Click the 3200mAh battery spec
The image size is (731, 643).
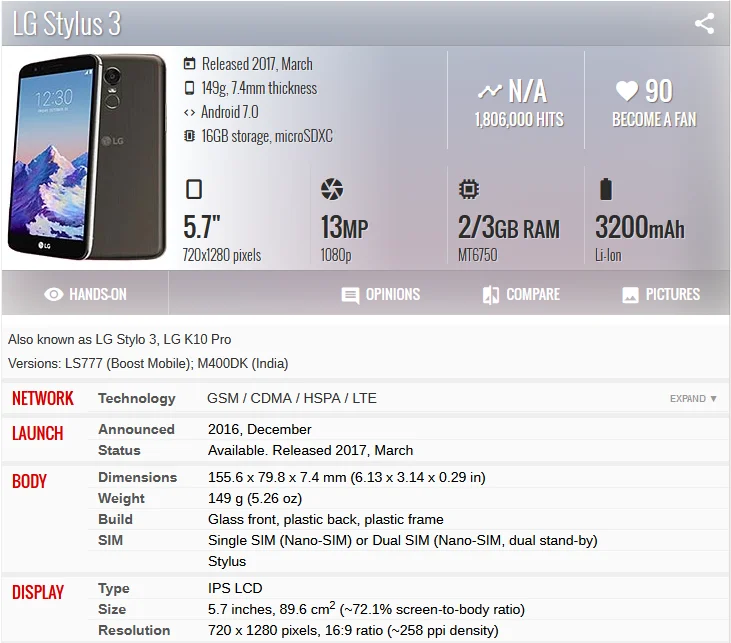[640, 227]
